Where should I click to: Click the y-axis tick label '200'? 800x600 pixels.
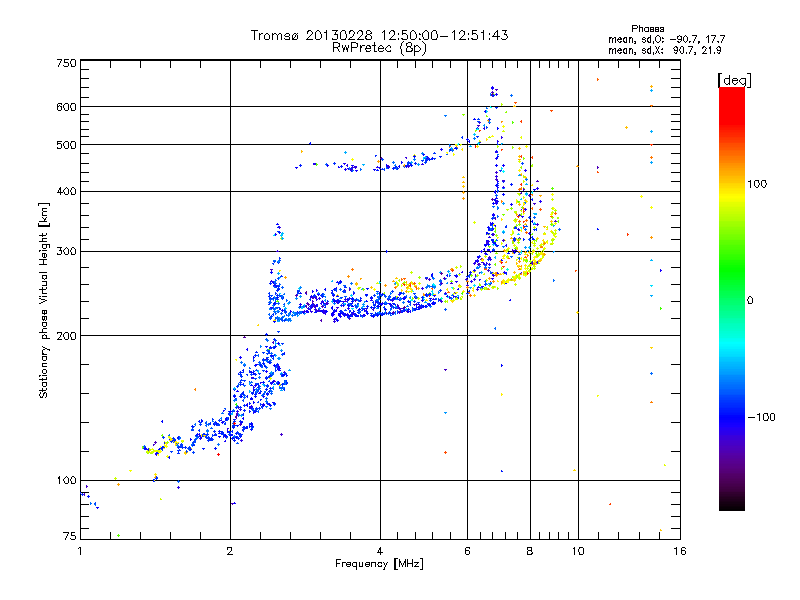(66, 336)
